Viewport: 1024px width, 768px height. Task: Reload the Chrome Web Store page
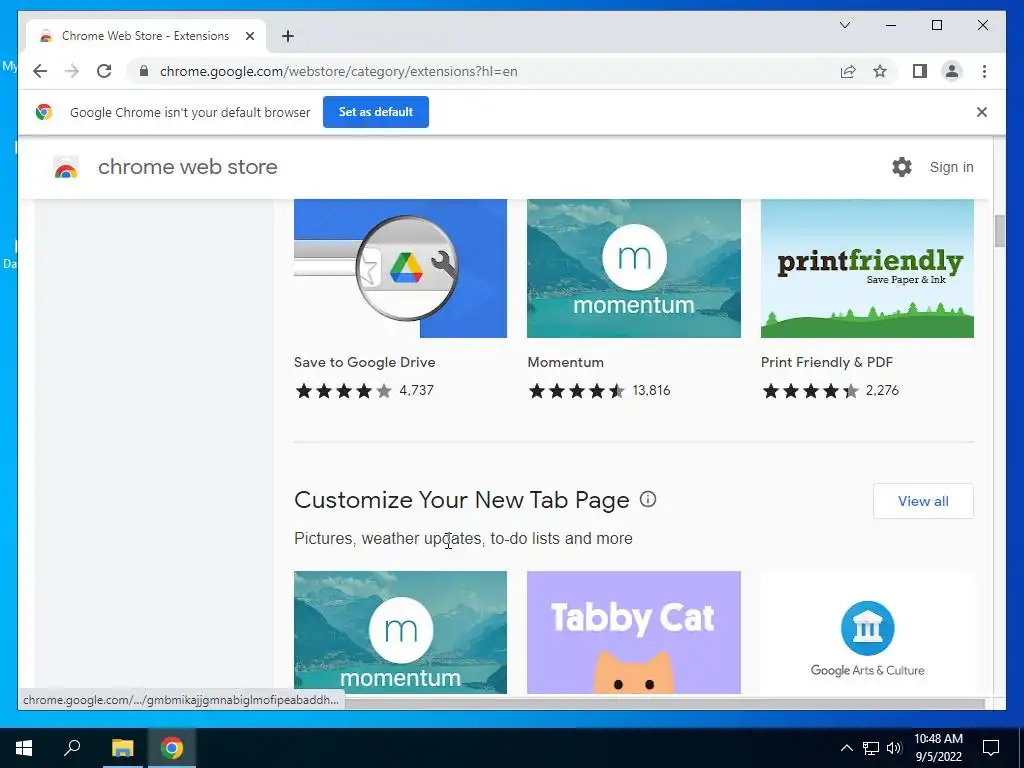tap(104, 71)
